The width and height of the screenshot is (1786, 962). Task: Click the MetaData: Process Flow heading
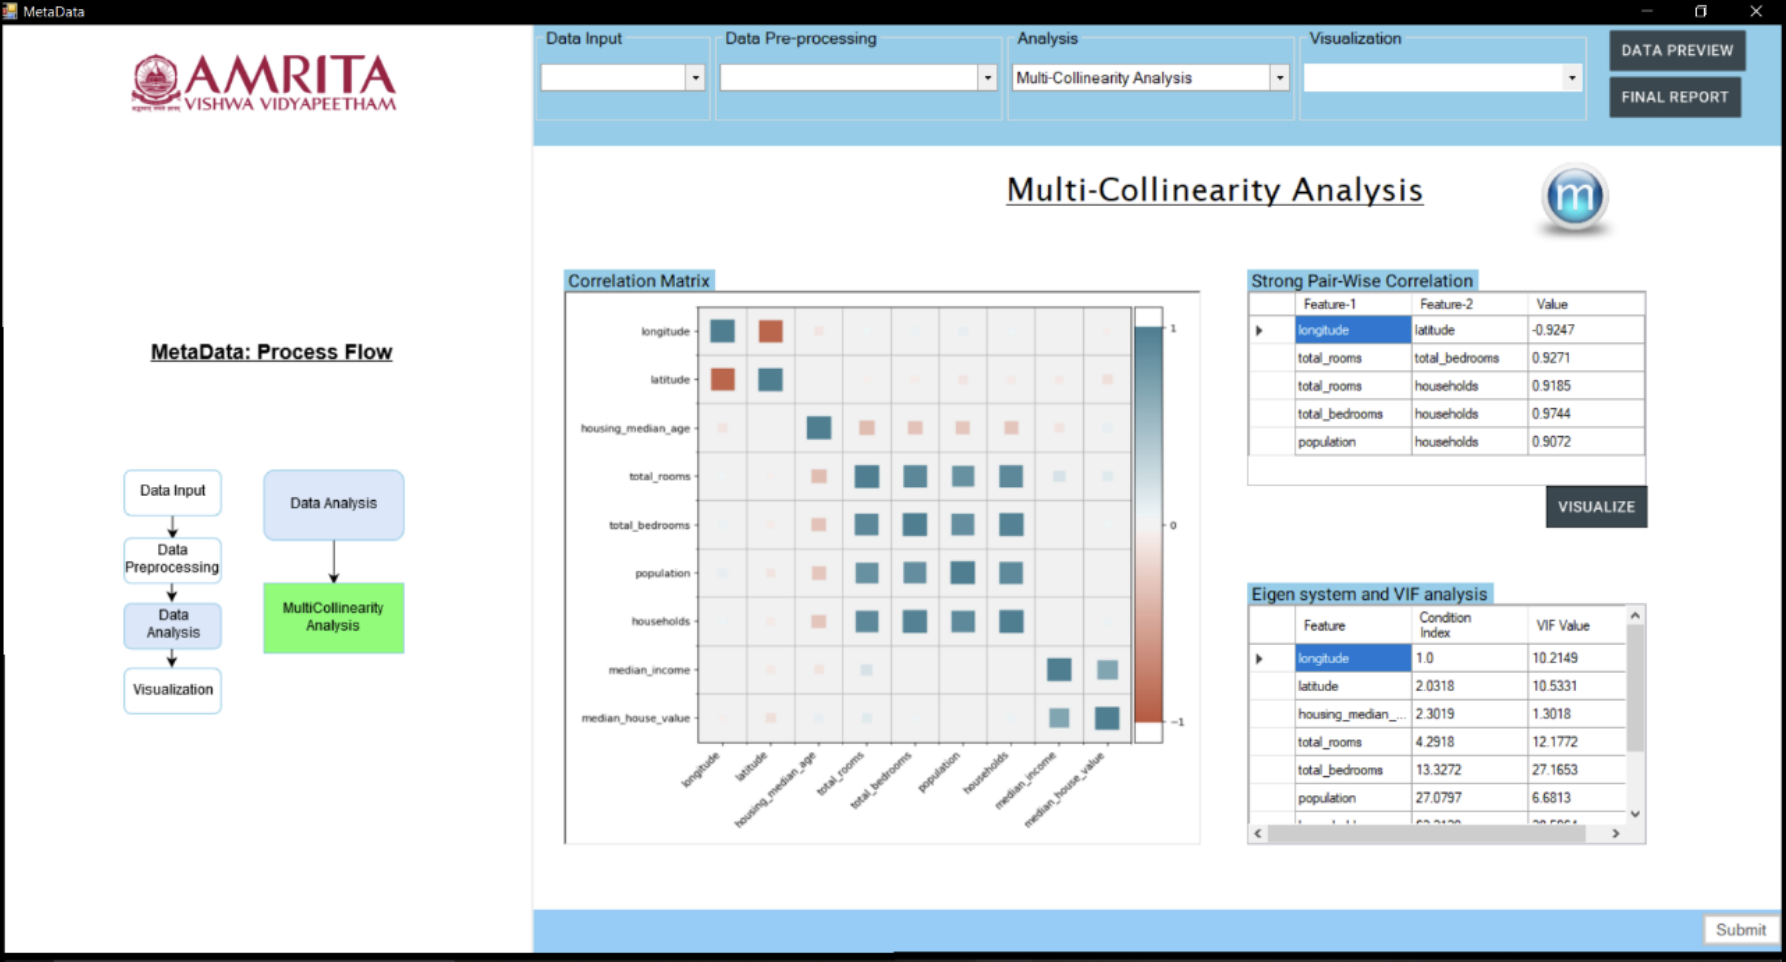click(271, 352)
